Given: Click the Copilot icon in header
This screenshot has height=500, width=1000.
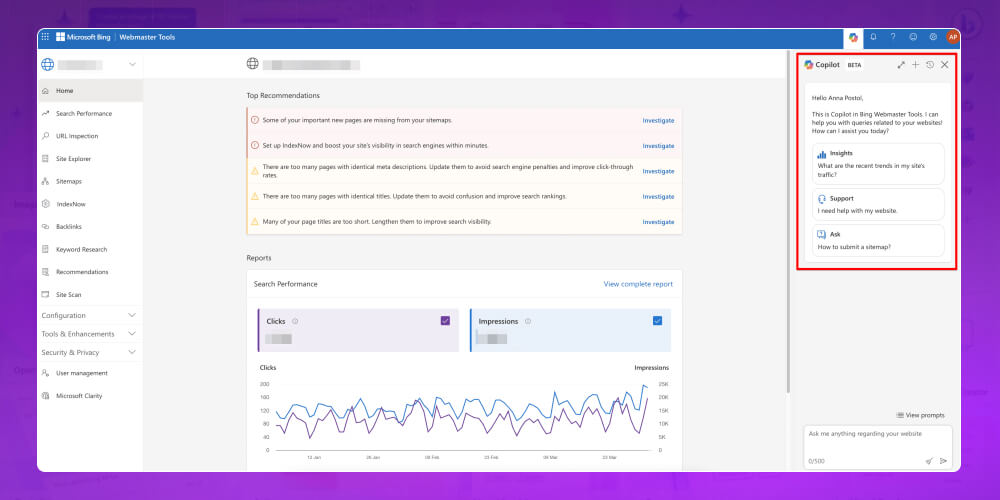Looking at the screenshot, I should (853, 38).
